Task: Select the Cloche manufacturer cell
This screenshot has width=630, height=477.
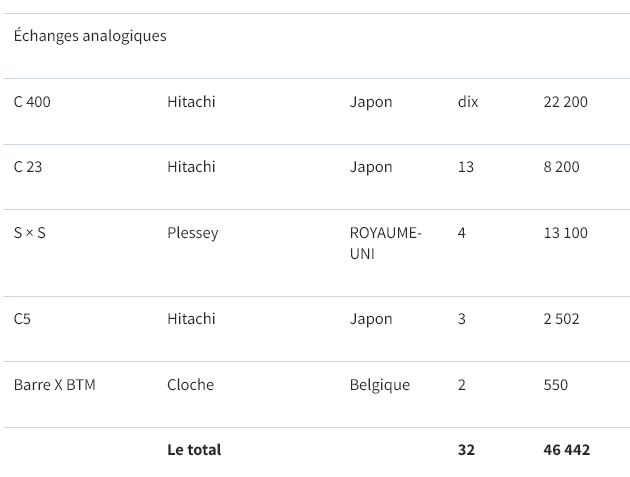Action: [190, 385]
